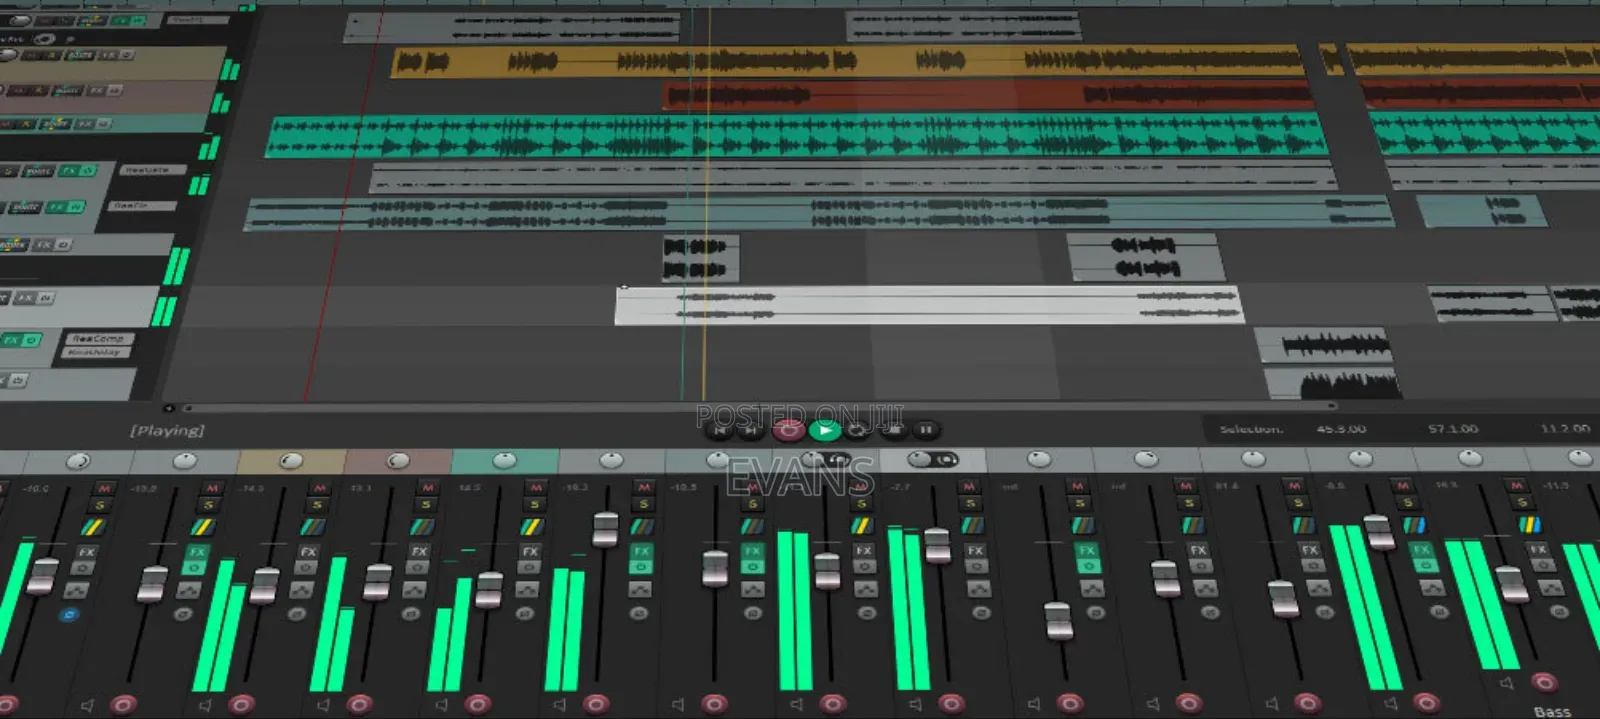Open routing icon on the Bass channel
Viewport: 1600px width, 719px height.
[x=1530, y=525]
